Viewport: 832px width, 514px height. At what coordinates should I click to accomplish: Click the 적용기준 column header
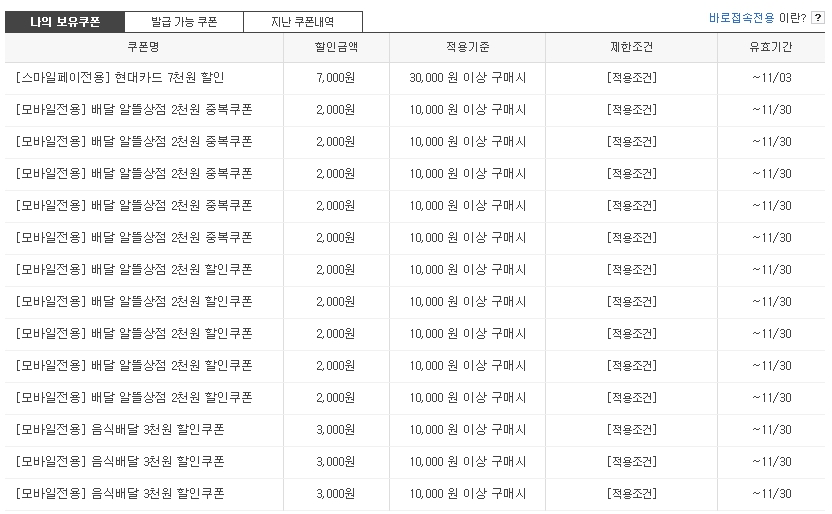(467, 48)
